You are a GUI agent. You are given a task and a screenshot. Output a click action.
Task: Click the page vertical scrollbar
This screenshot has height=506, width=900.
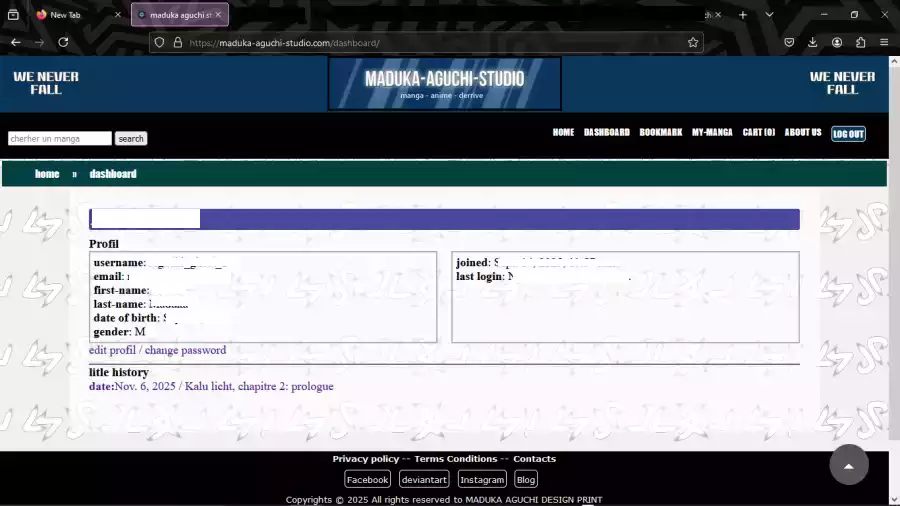(894, 252)
